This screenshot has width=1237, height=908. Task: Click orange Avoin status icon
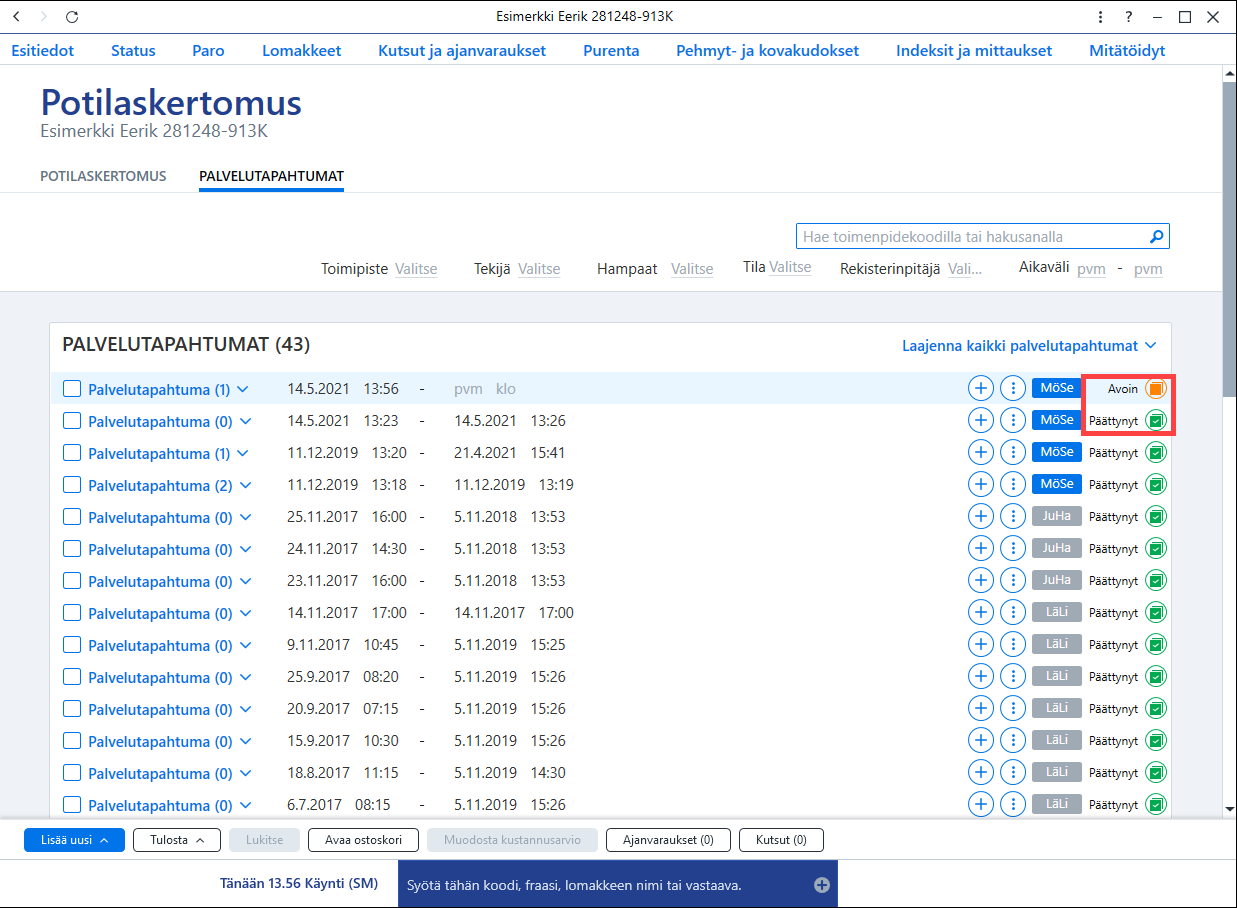[x=1156, y=388]
